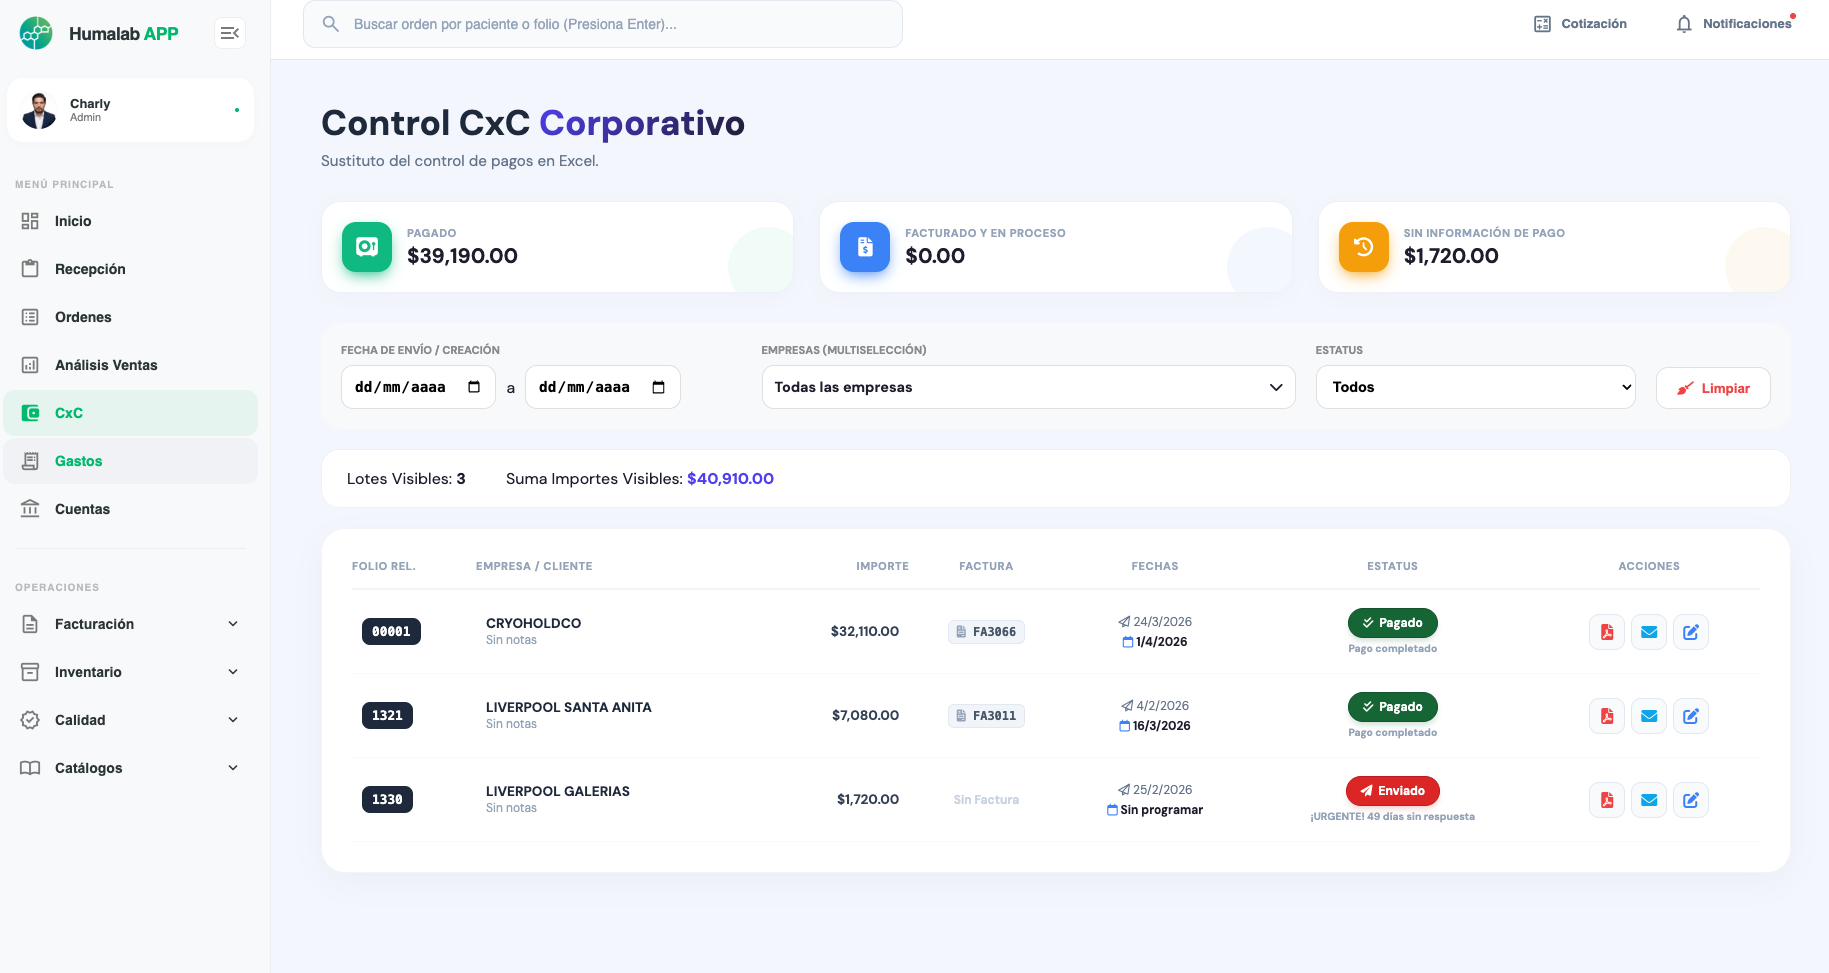The image size is (1829, 973).
Task: Click the Humalab APP logo
Action: 99,33
